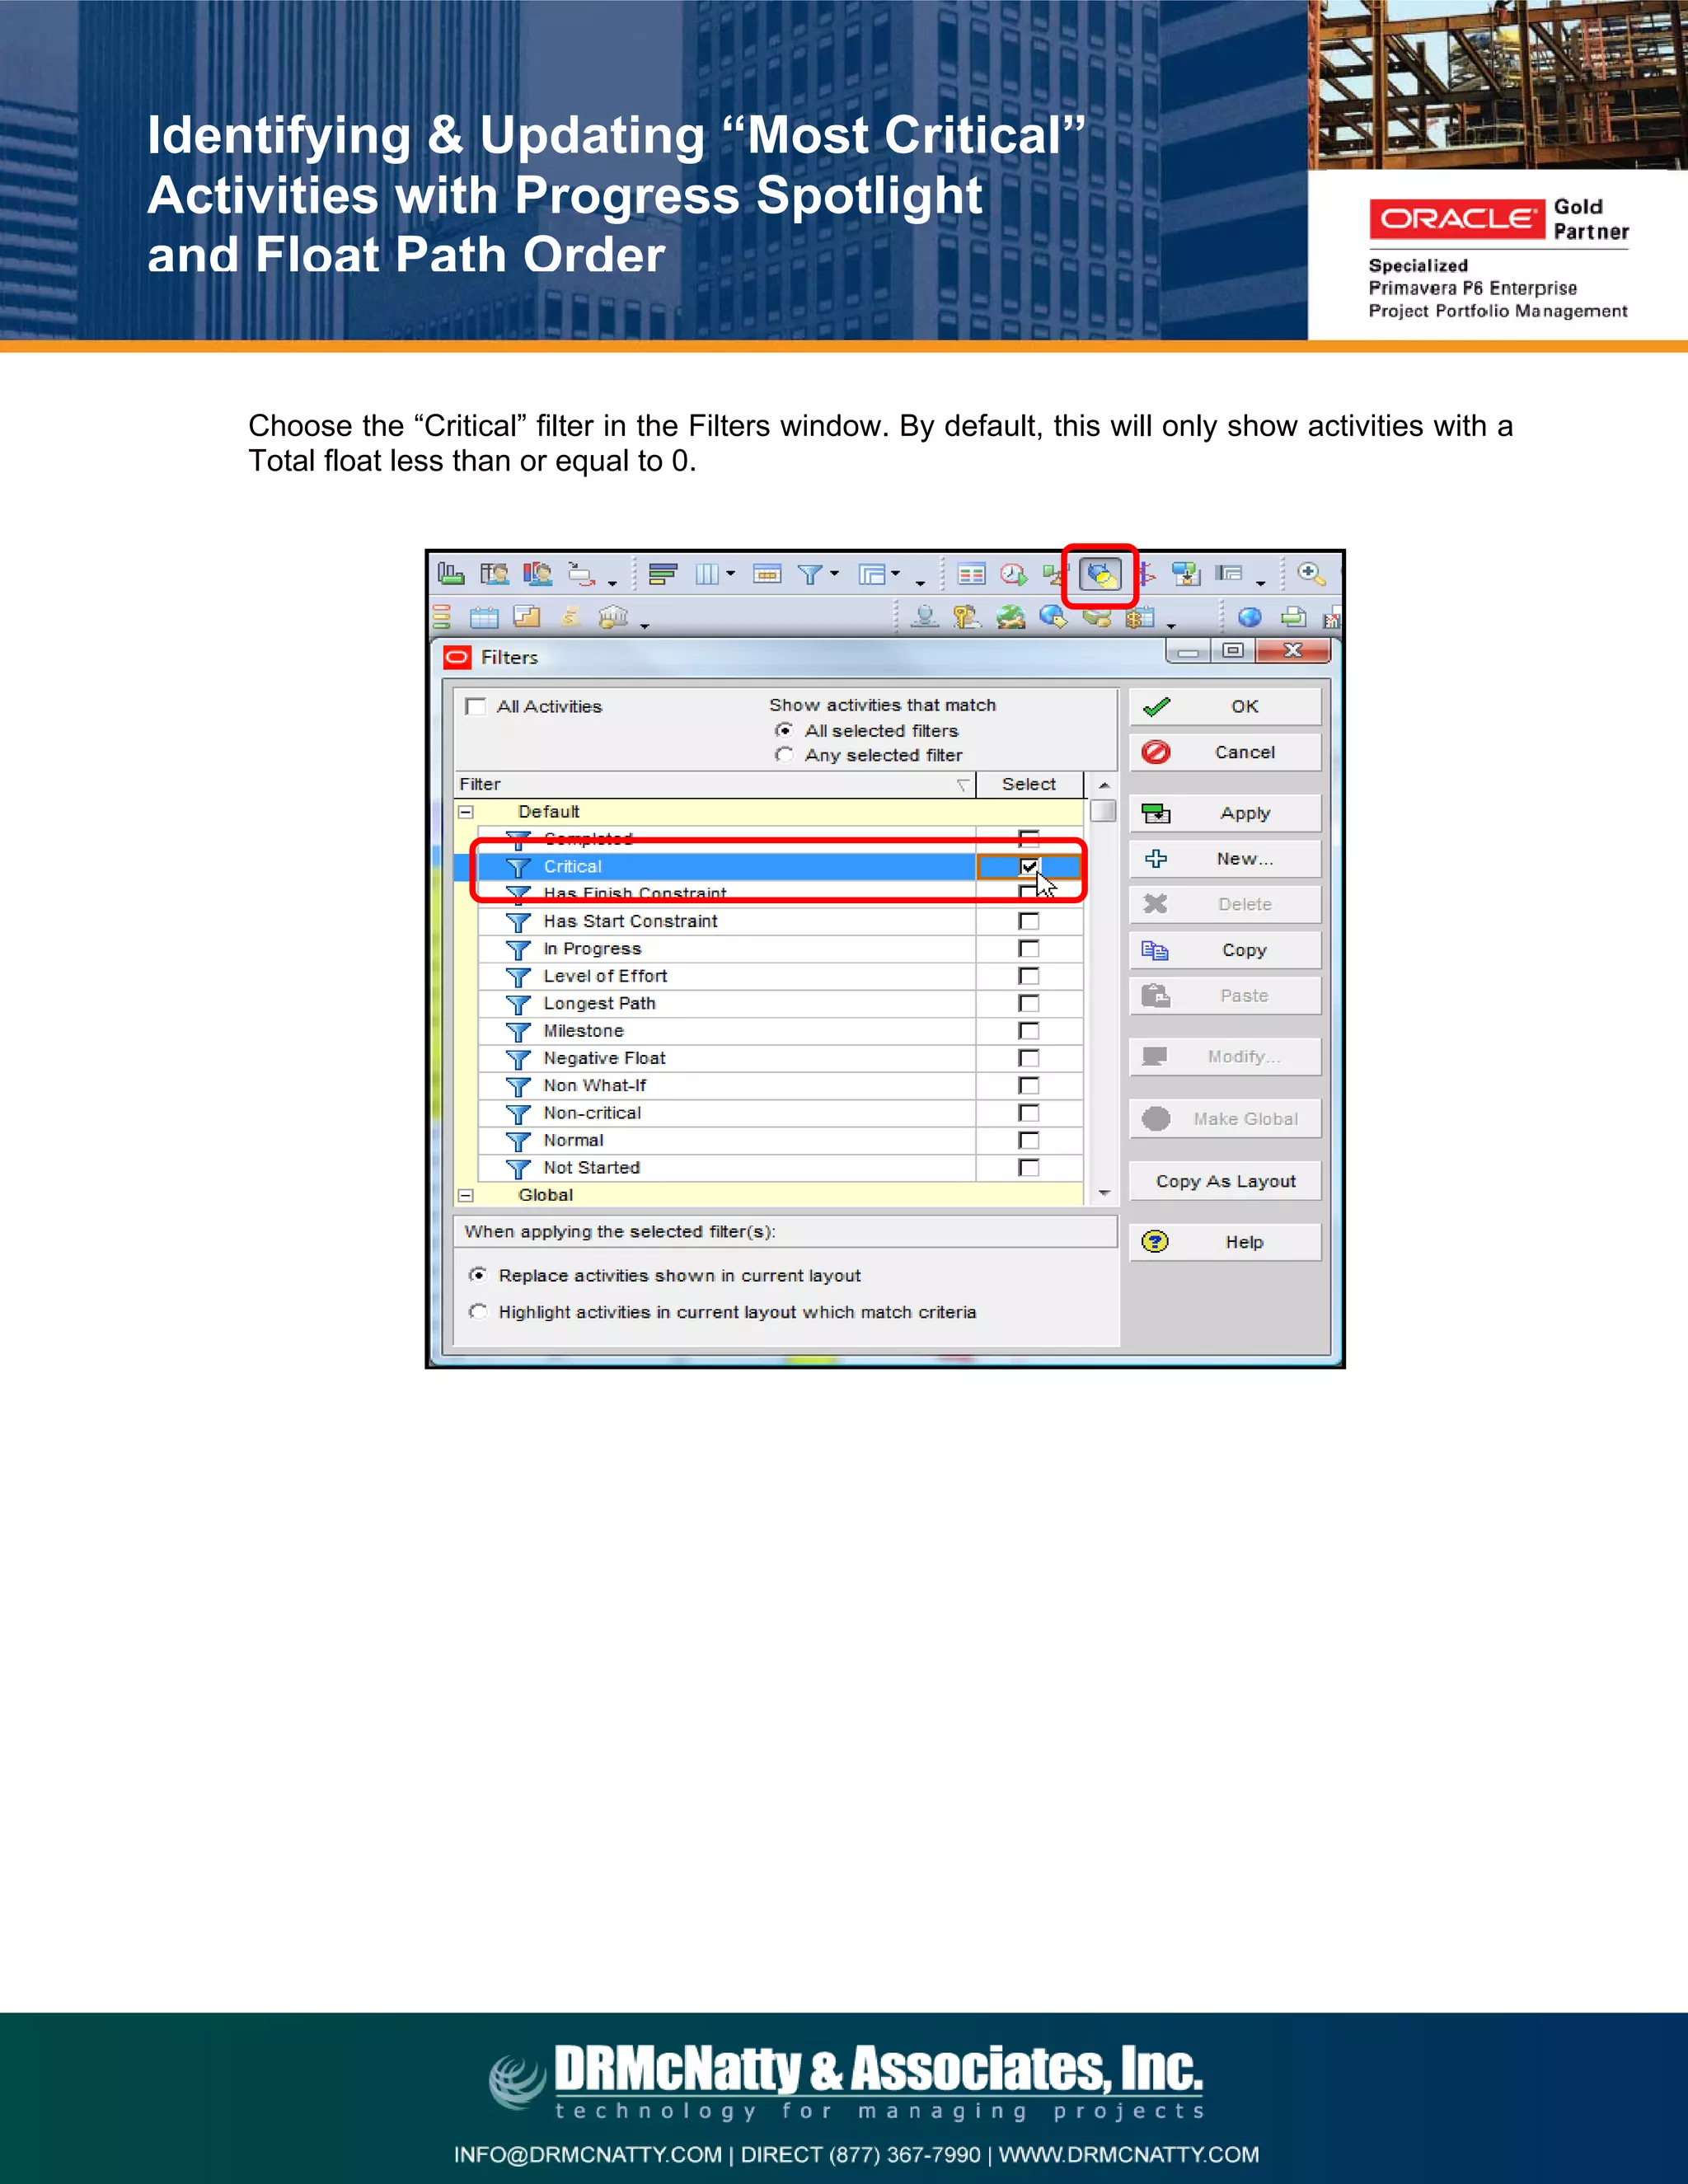Click the Cancel button
Viewport: 1688px width, 2184px height.
(1225, 752)
